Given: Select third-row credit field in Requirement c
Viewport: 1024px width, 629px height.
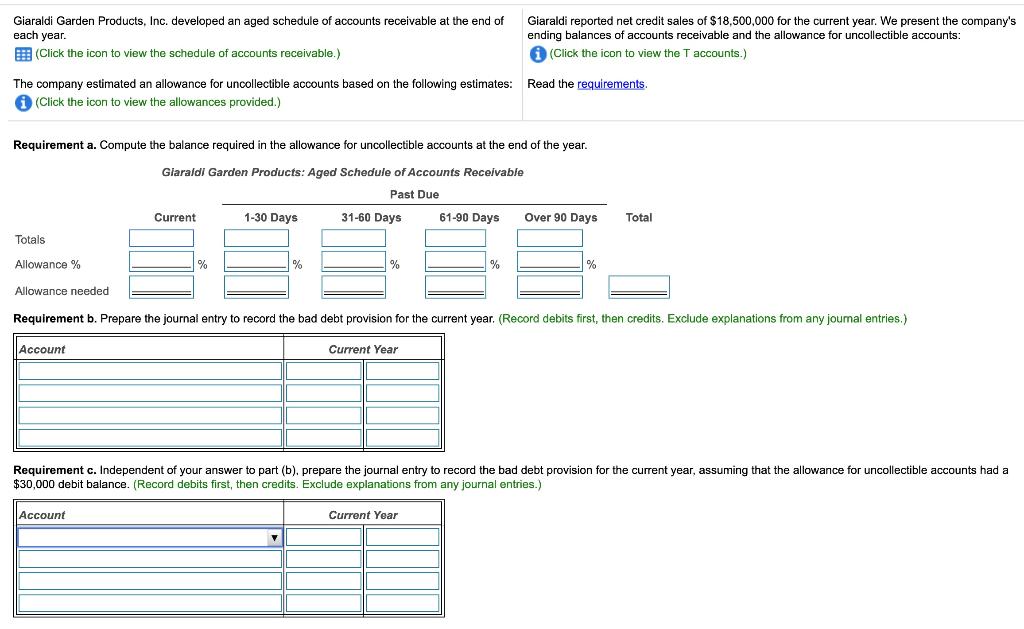Looking at the screenshot, I should [x=402, y=581].
